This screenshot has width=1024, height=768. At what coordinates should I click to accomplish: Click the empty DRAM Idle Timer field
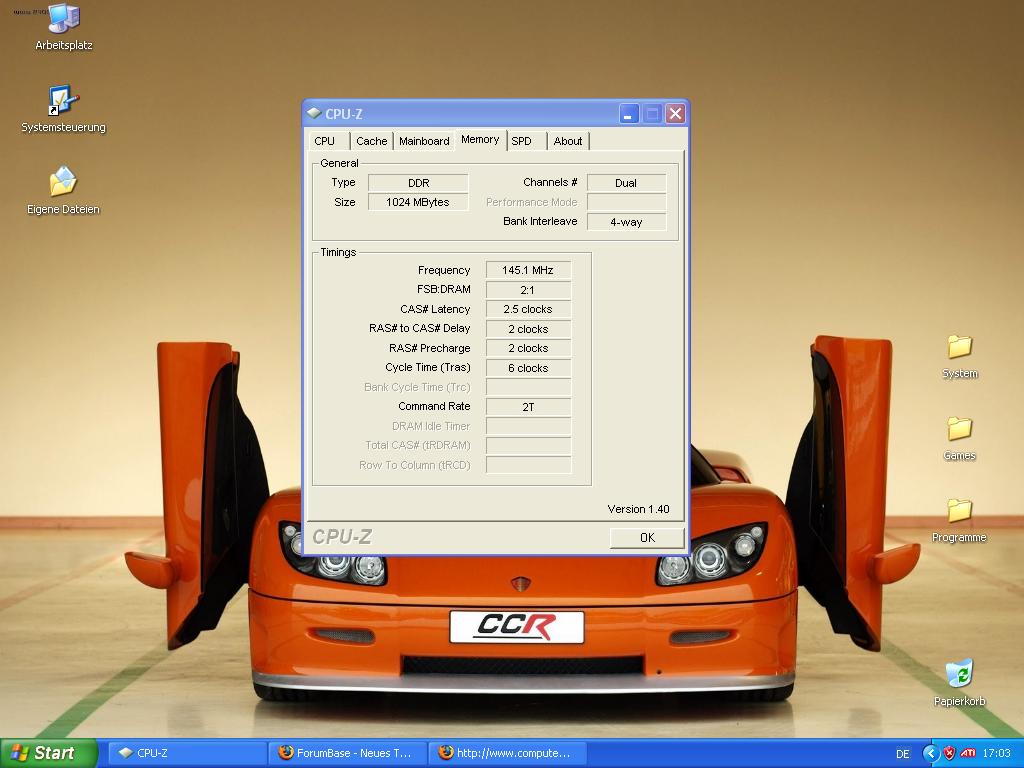click(x=528, y=426)
